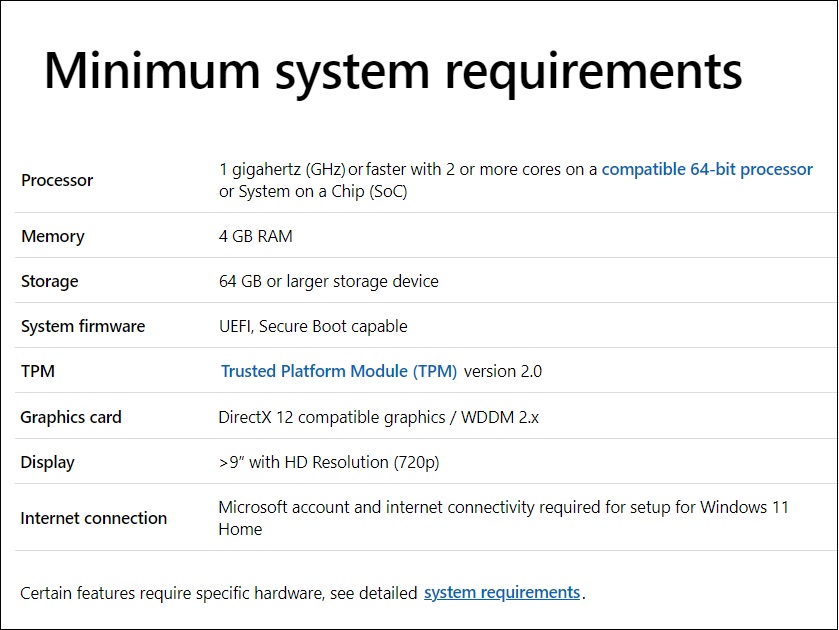Select the TPM row label
This screenshot has width=839, height=630.
coord(38,371)
